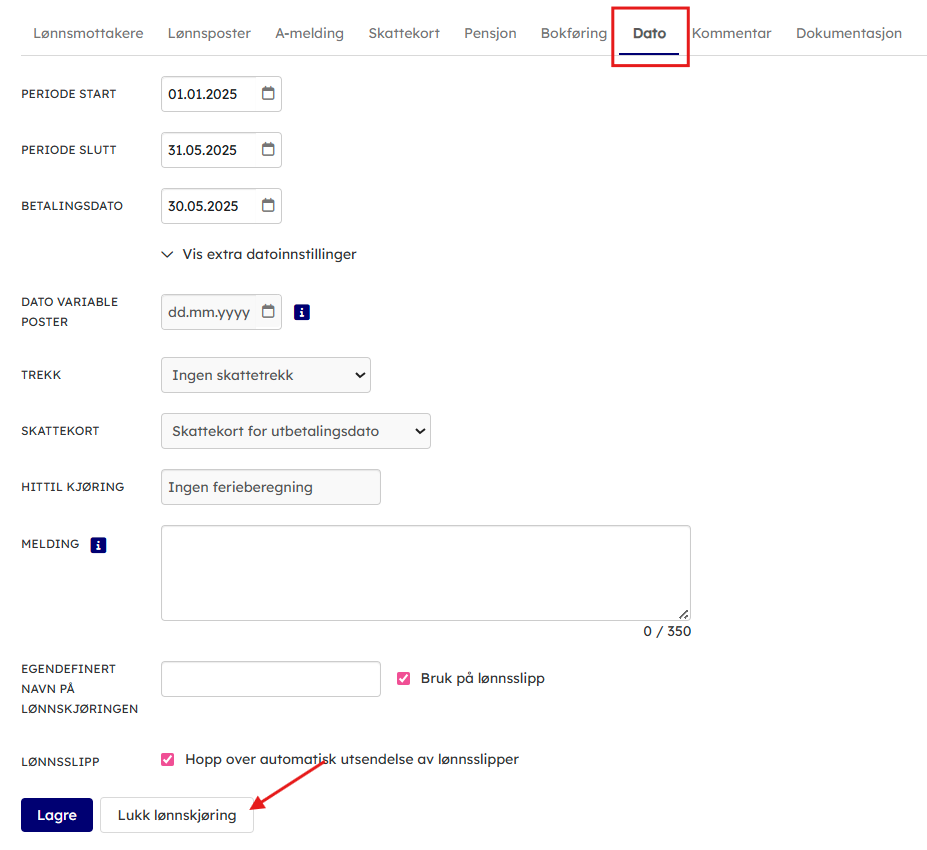
Task: Click into the Melding text area
Action: 425,573
